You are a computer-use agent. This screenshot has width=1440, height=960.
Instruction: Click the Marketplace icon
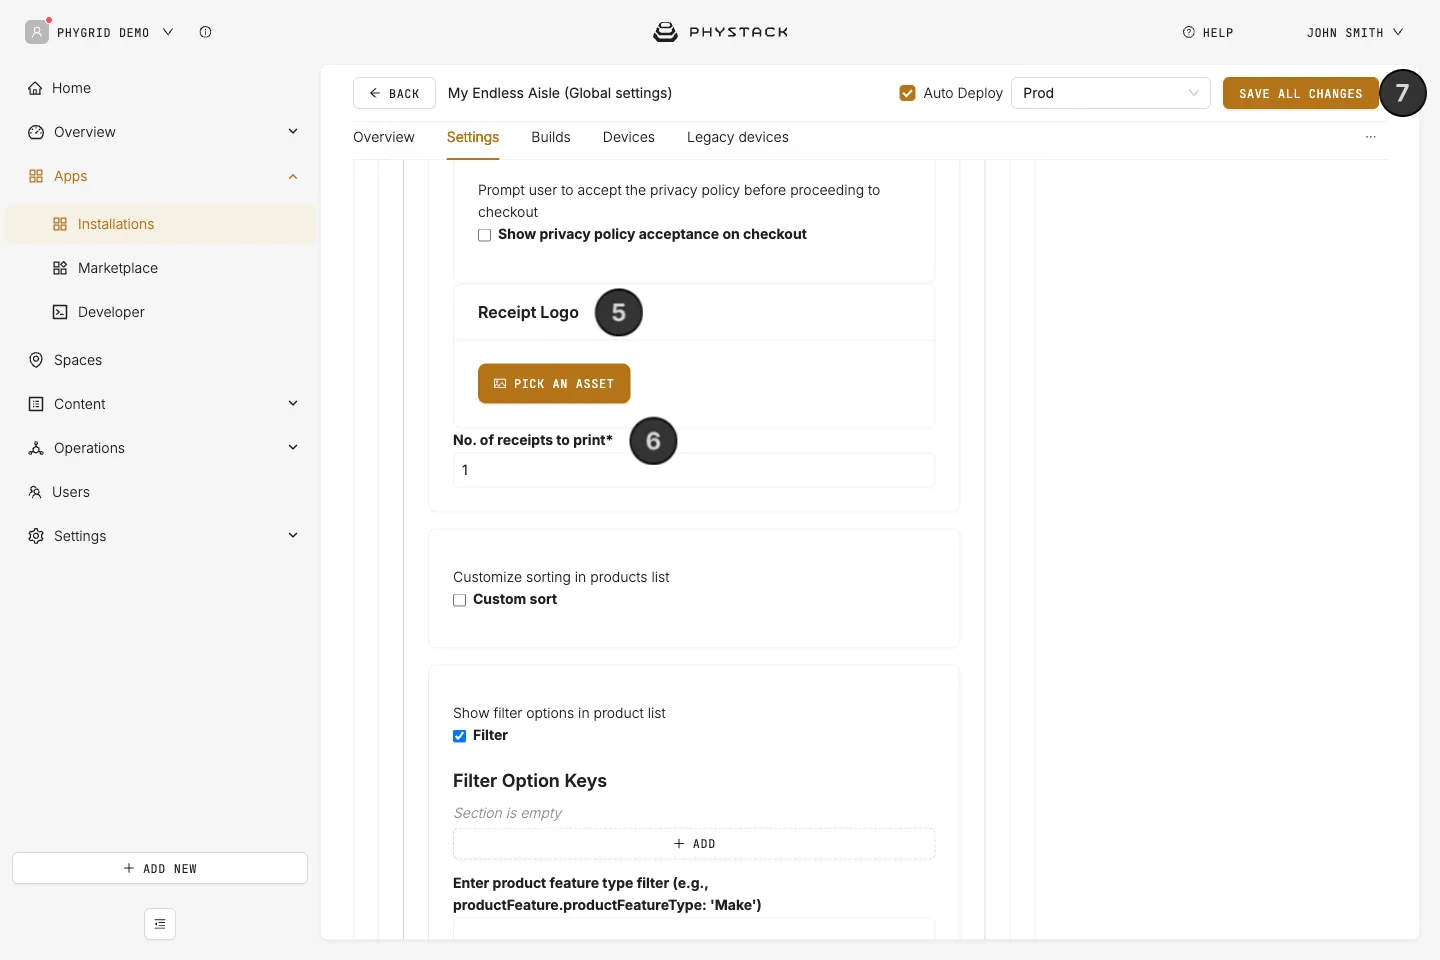pos(60,268)
